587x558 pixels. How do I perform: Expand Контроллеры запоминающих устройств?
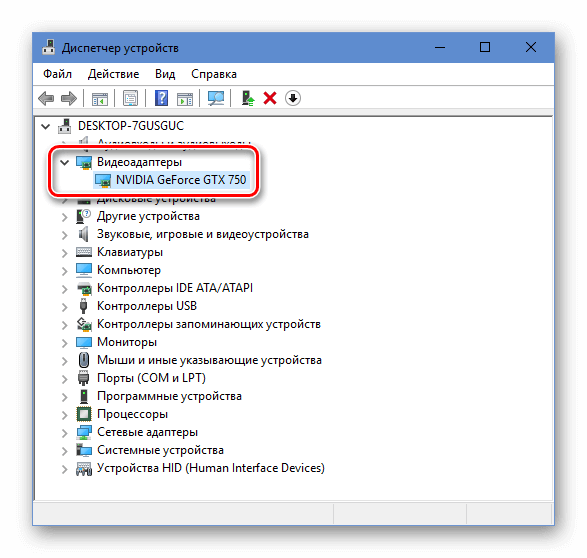click(65, 325)
